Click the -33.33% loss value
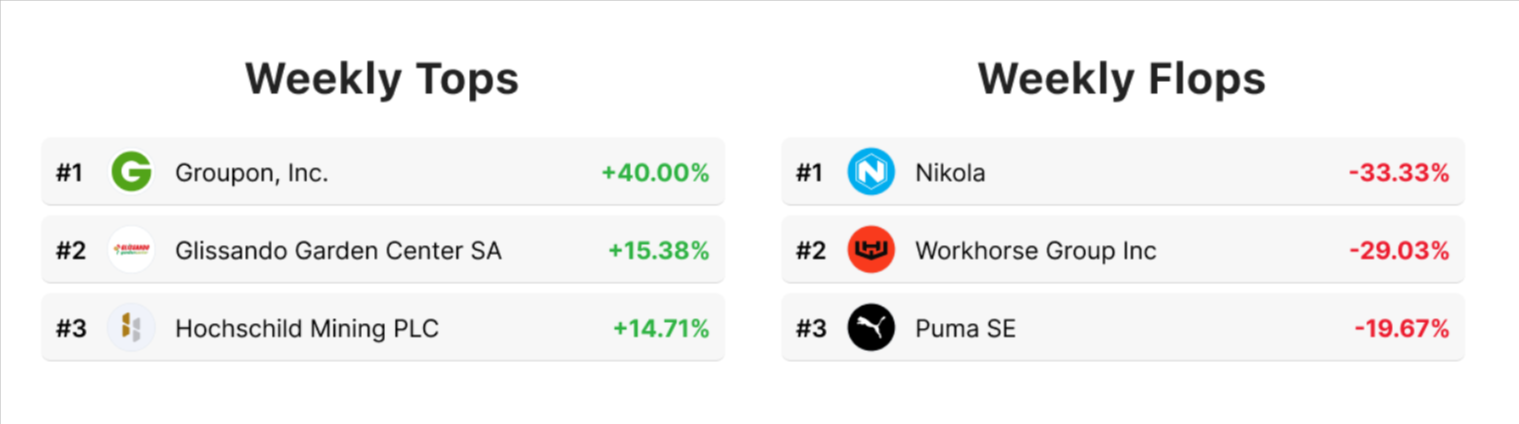 (x=1399, y=173)
